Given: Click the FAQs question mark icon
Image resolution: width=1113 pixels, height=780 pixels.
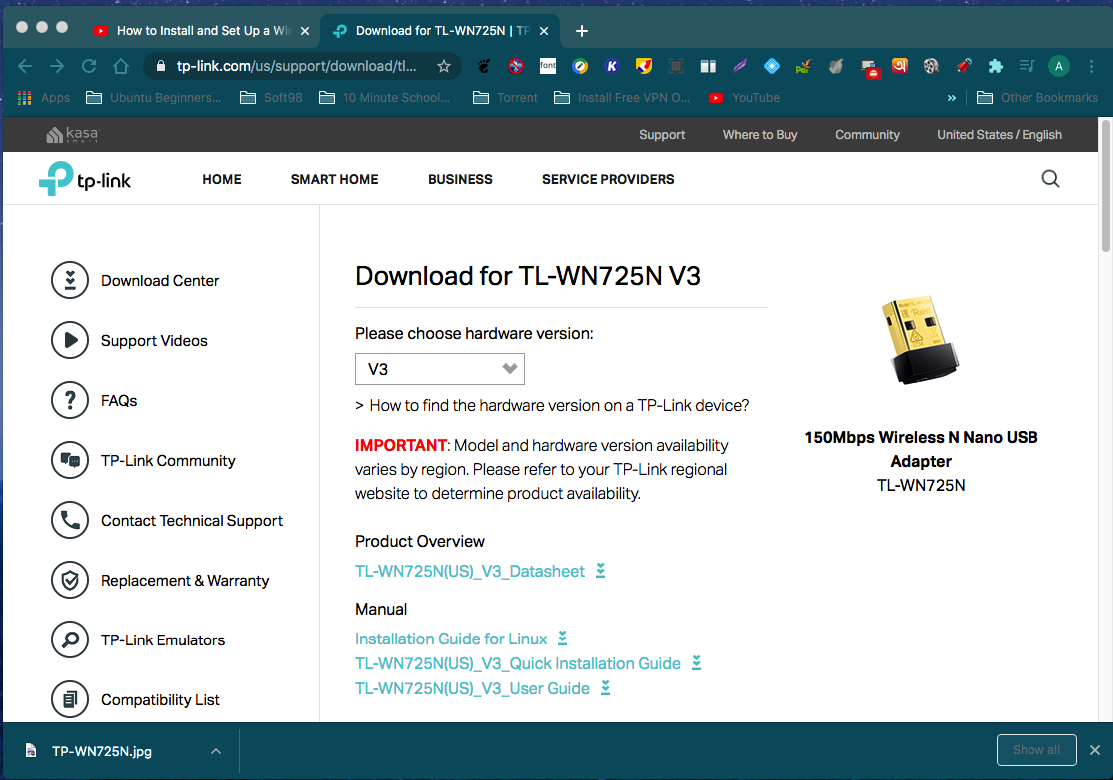Looking at the screenshot, I should tap(70, 401).
